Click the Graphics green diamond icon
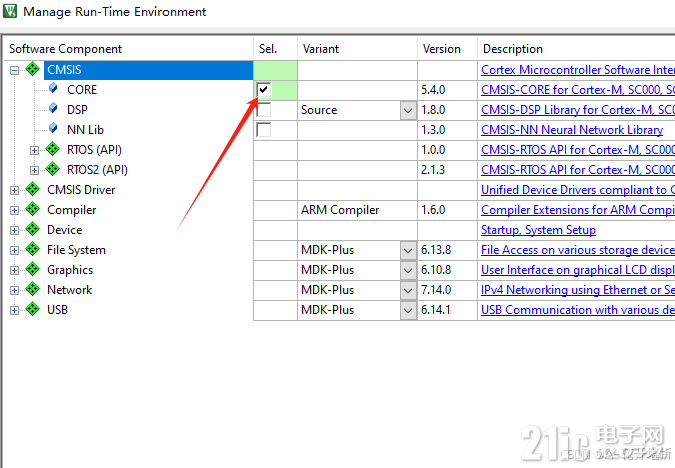 coord(33,269)
